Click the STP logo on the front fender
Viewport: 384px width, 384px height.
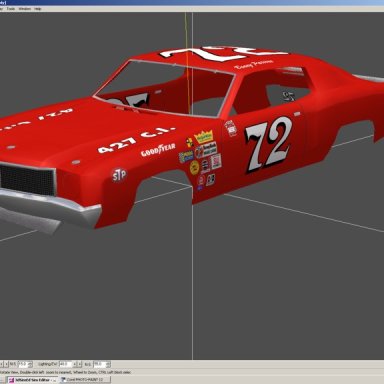[119, 175]
